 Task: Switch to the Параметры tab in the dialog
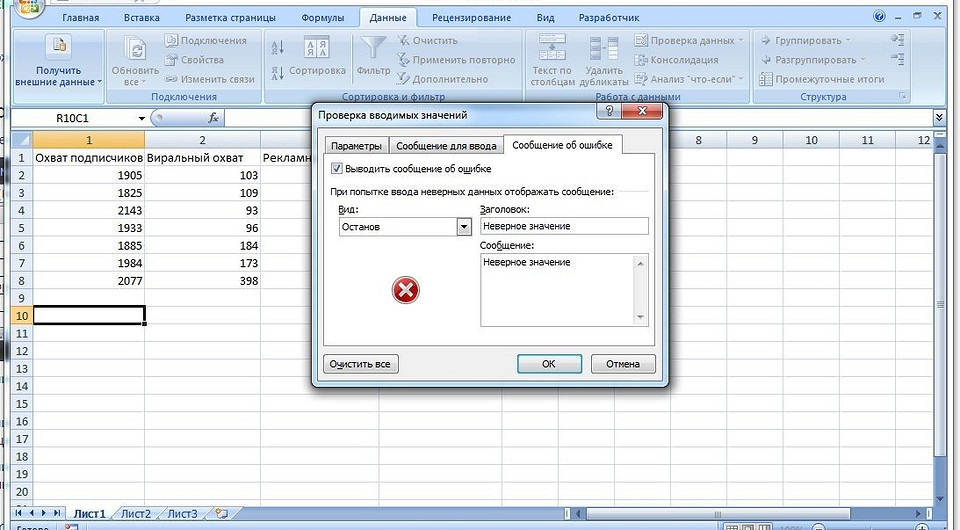pyautogui.click(x=356, y=146)
